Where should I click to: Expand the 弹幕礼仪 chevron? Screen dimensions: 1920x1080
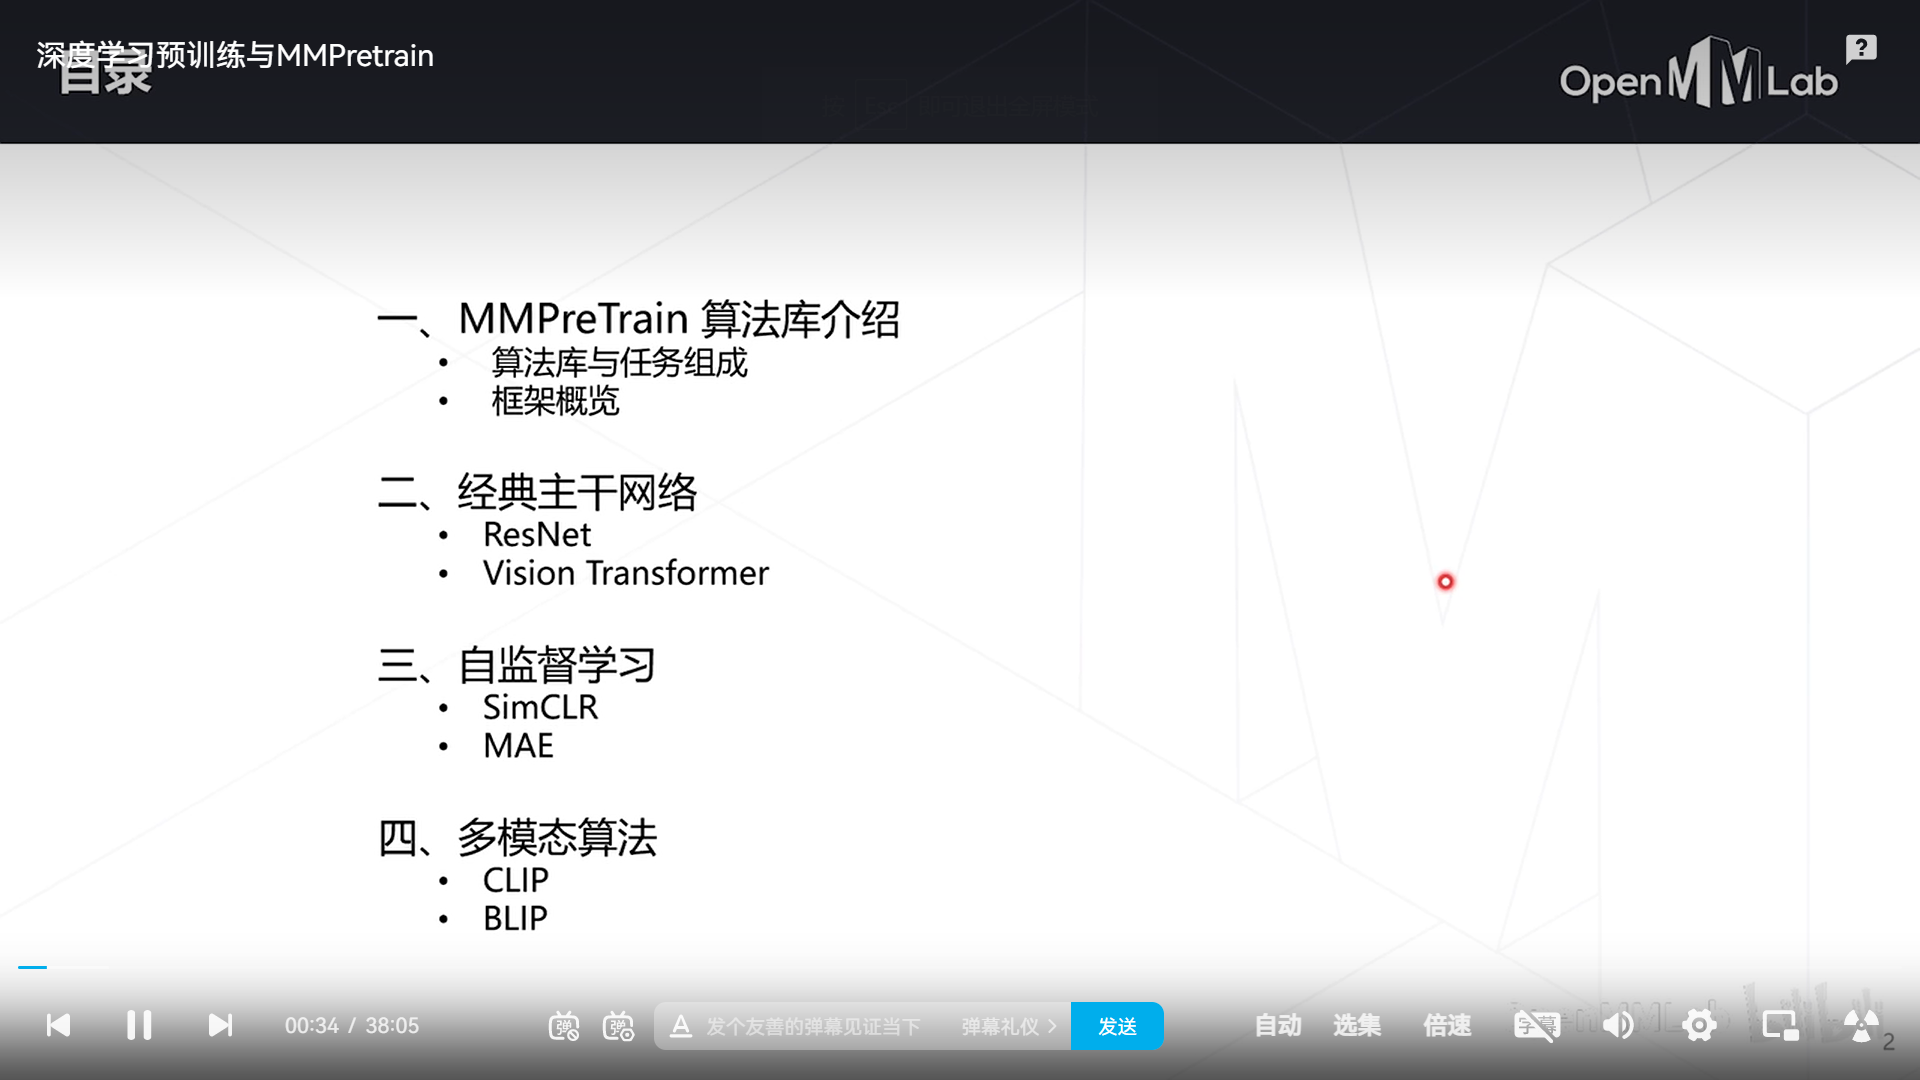[1052, 1026]
